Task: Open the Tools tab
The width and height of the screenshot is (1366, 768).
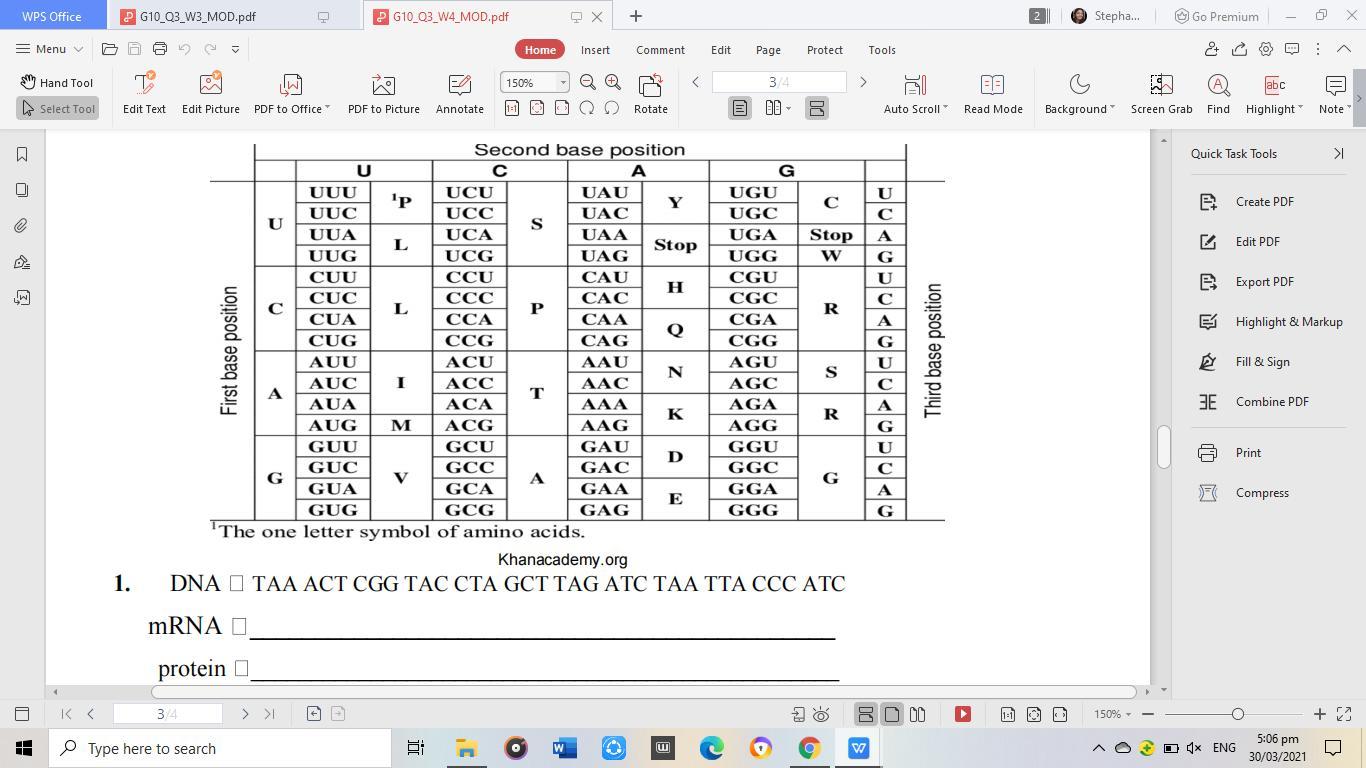Action: 882,49
